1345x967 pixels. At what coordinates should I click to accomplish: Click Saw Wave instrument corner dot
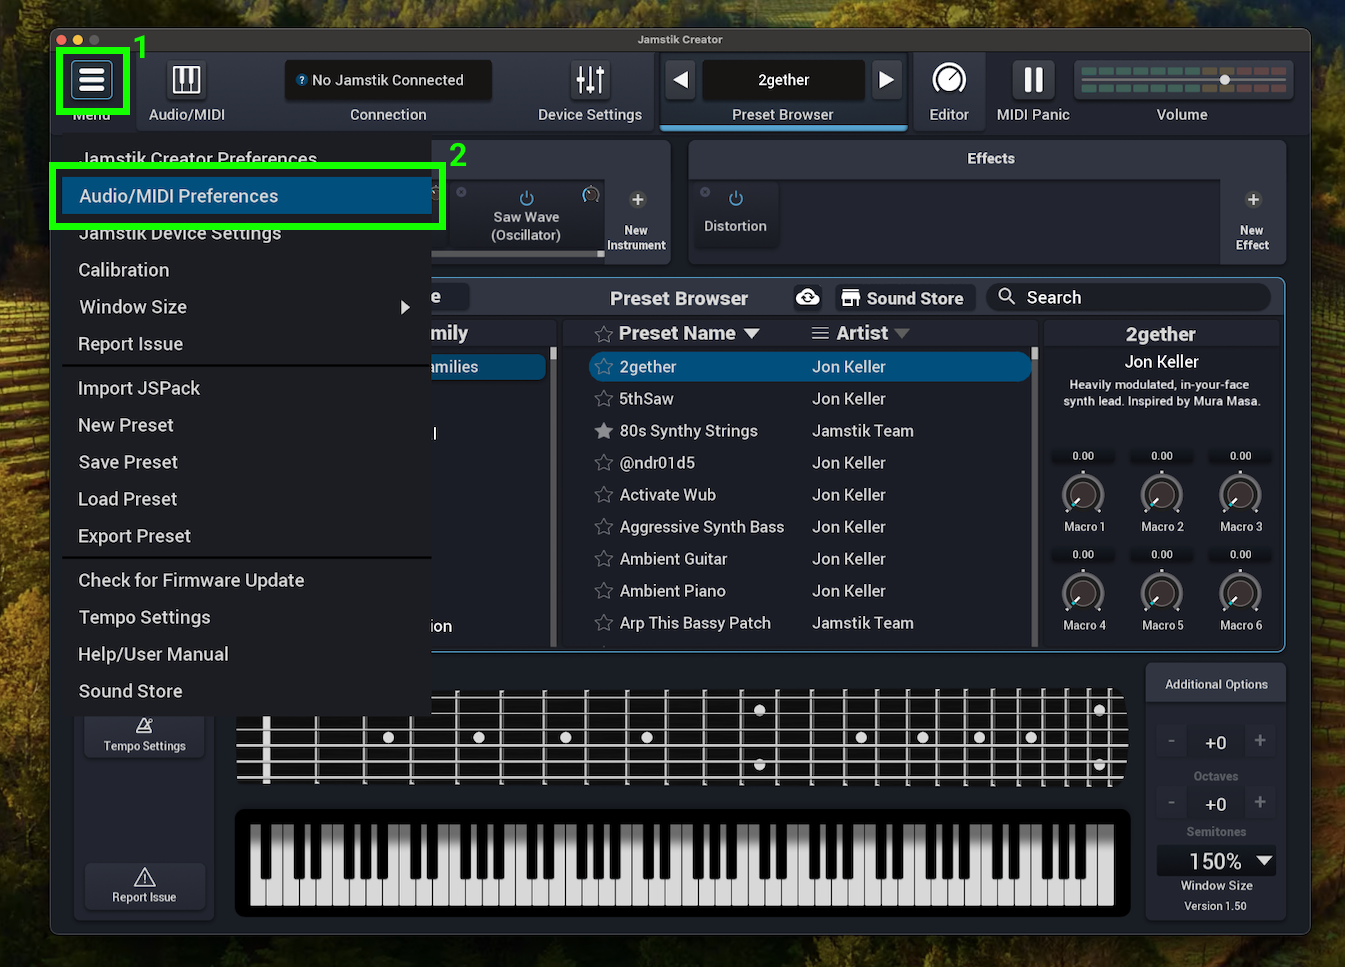[x=461, y=192]
